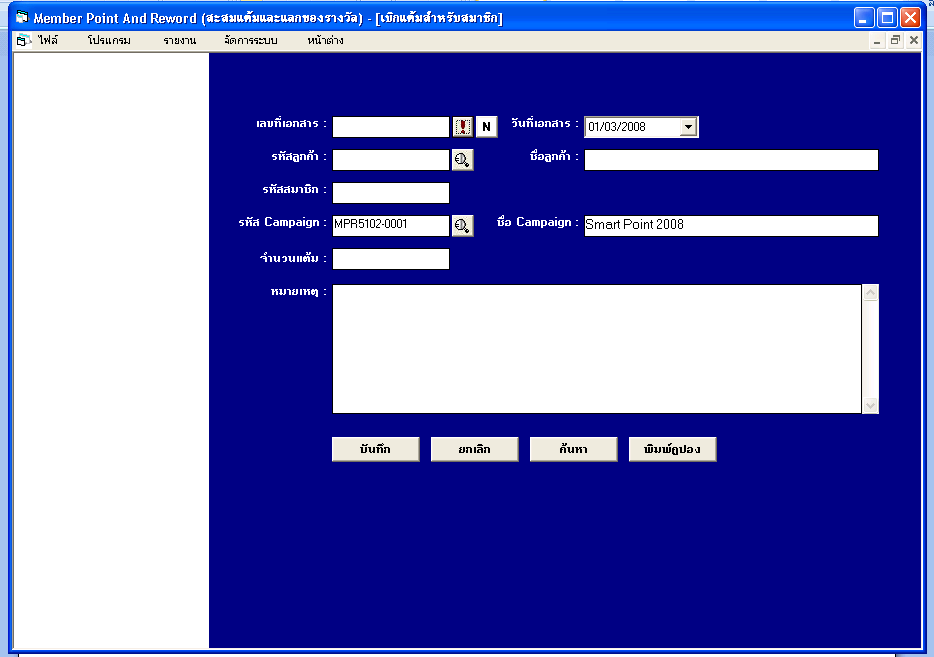
Task: Restore the inner child window
Action: (895, 41)
